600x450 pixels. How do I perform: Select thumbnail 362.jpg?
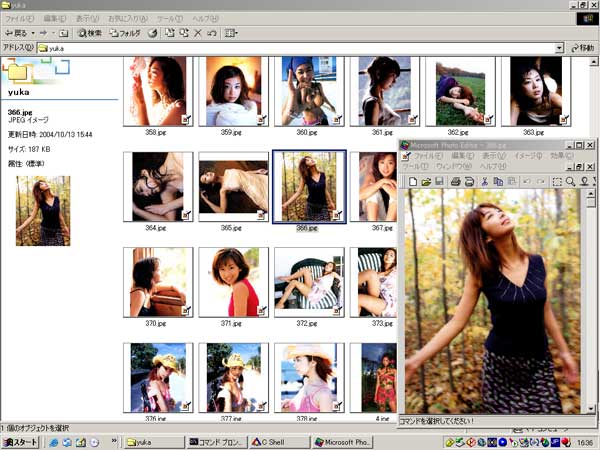pos(460,91)
